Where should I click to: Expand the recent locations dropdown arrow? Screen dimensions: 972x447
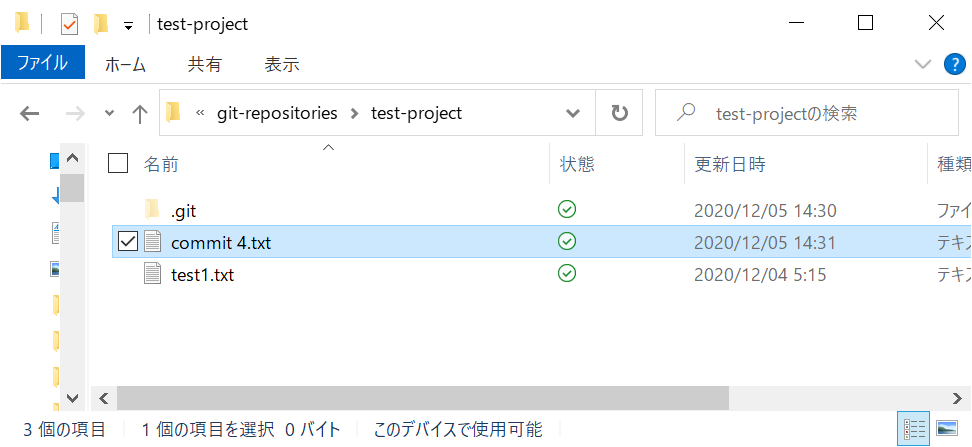110,113
